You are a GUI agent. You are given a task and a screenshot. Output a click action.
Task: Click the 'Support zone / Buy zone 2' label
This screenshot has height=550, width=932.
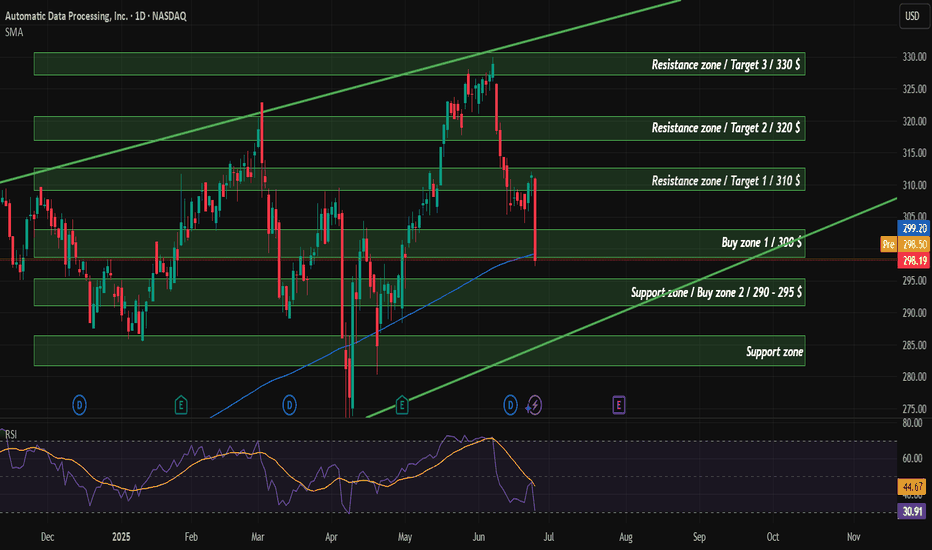pyautogui.click(x=716, y=293)
